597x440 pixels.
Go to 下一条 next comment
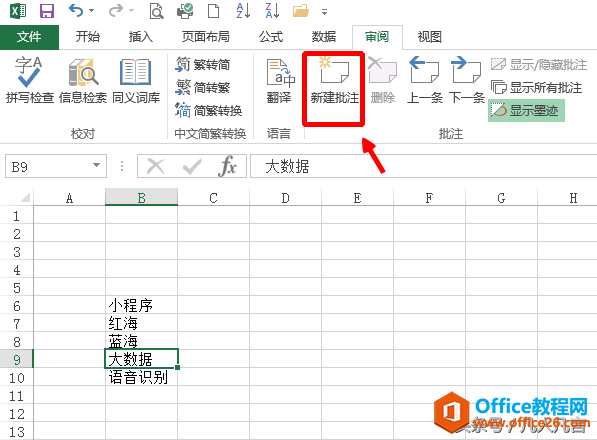[x=466, y=80]
